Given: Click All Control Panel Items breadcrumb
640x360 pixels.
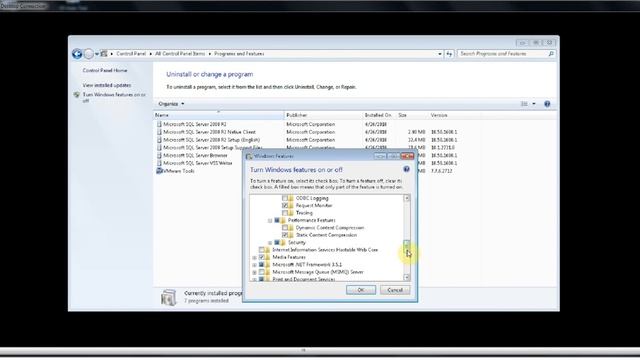Looking at the screenshot, I should pos(180,54).
